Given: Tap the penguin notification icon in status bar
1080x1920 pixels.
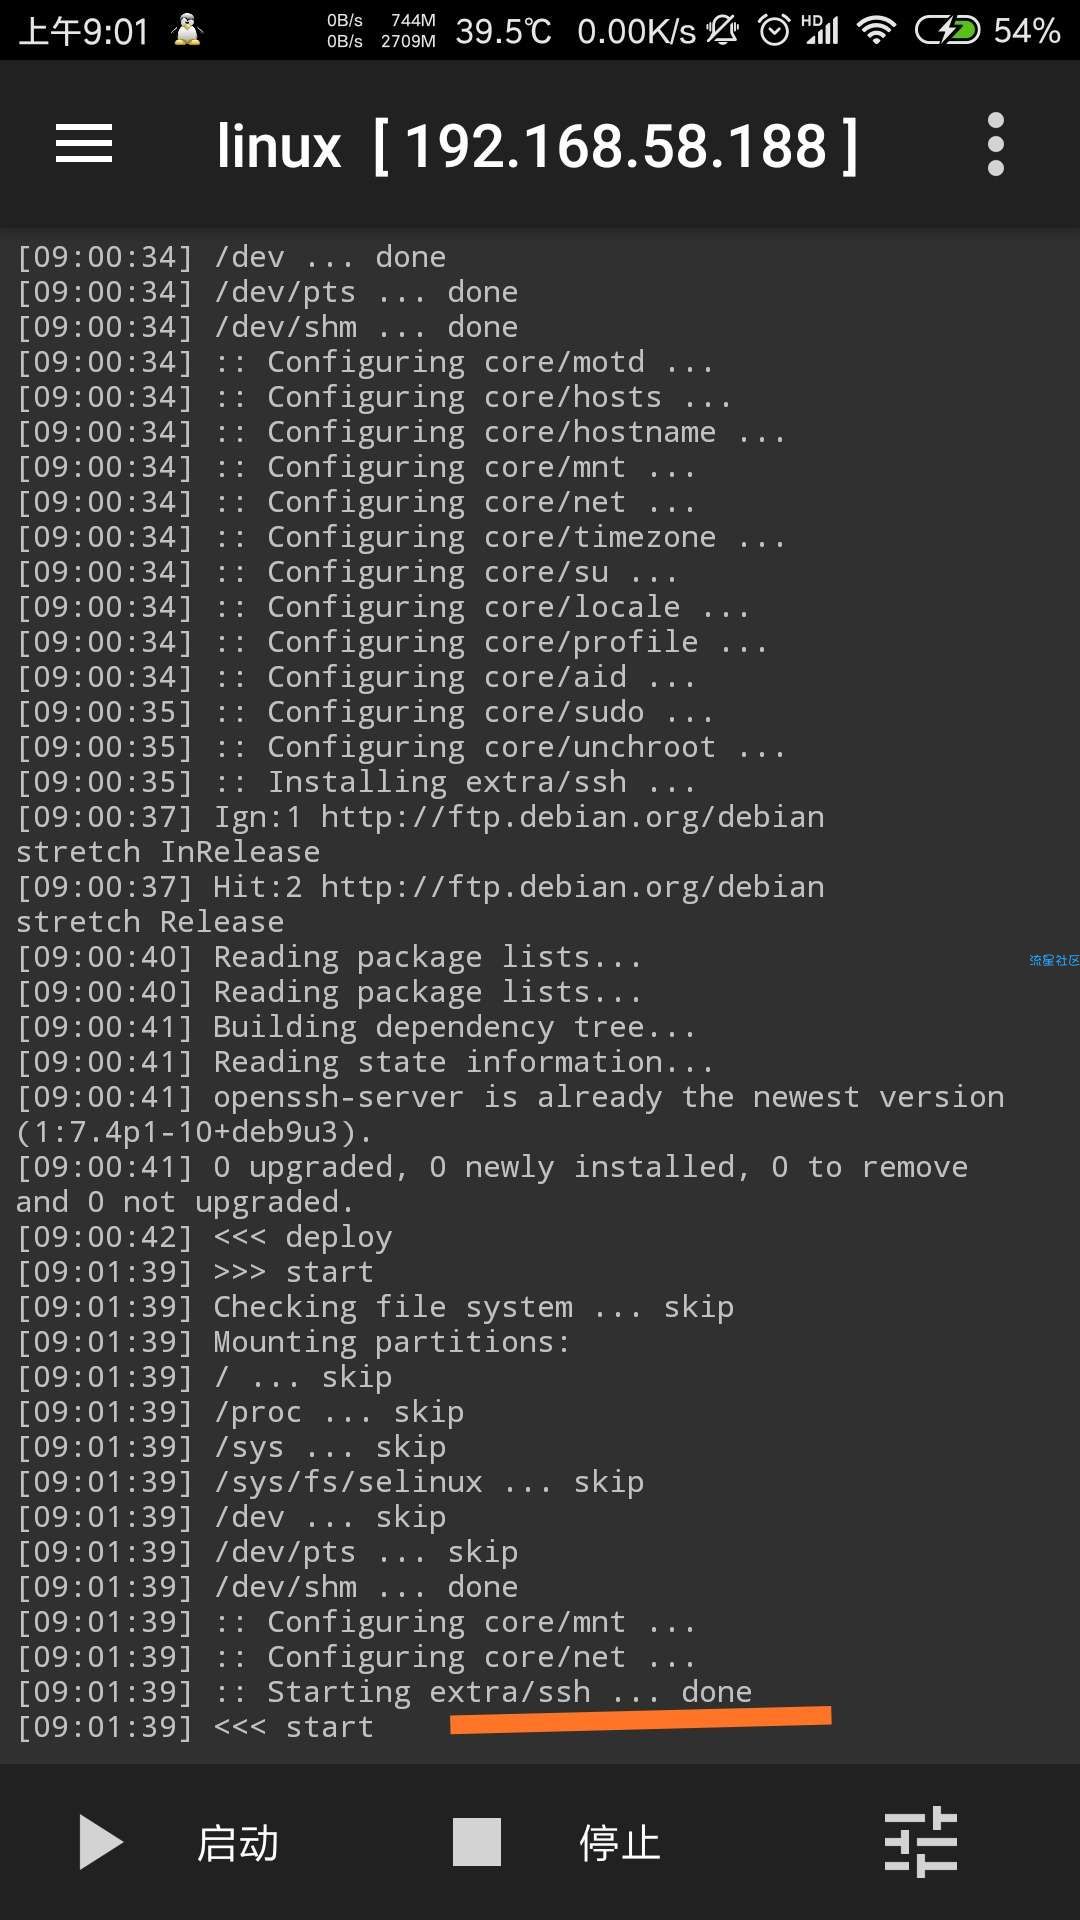Looking at the screenshot, I should [x=186, y=30].
